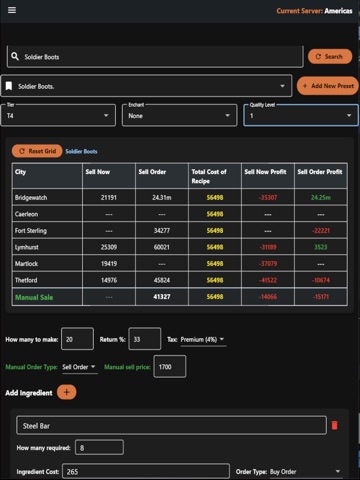This screenshot has height=480, width=360.
Task: Focus the Soldier Boots search field
Action: 155,57
